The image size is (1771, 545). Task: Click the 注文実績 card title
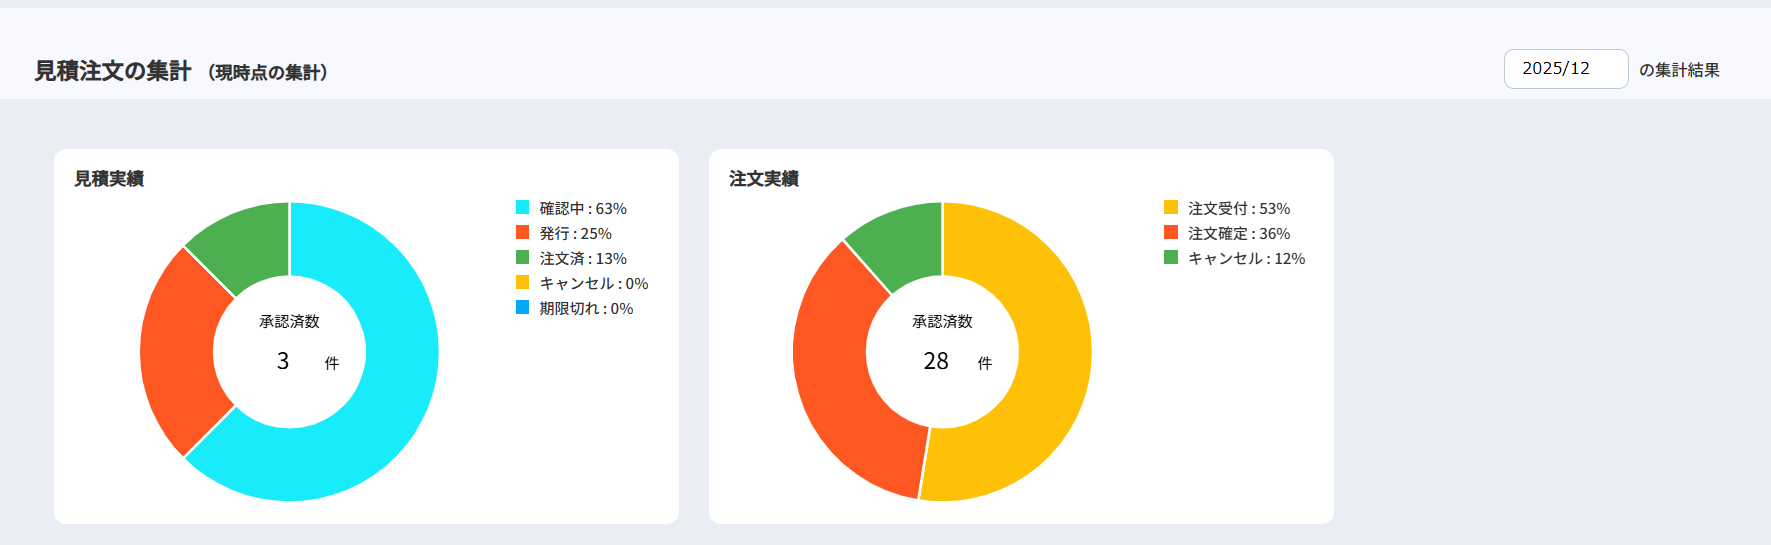click(764, 179)
